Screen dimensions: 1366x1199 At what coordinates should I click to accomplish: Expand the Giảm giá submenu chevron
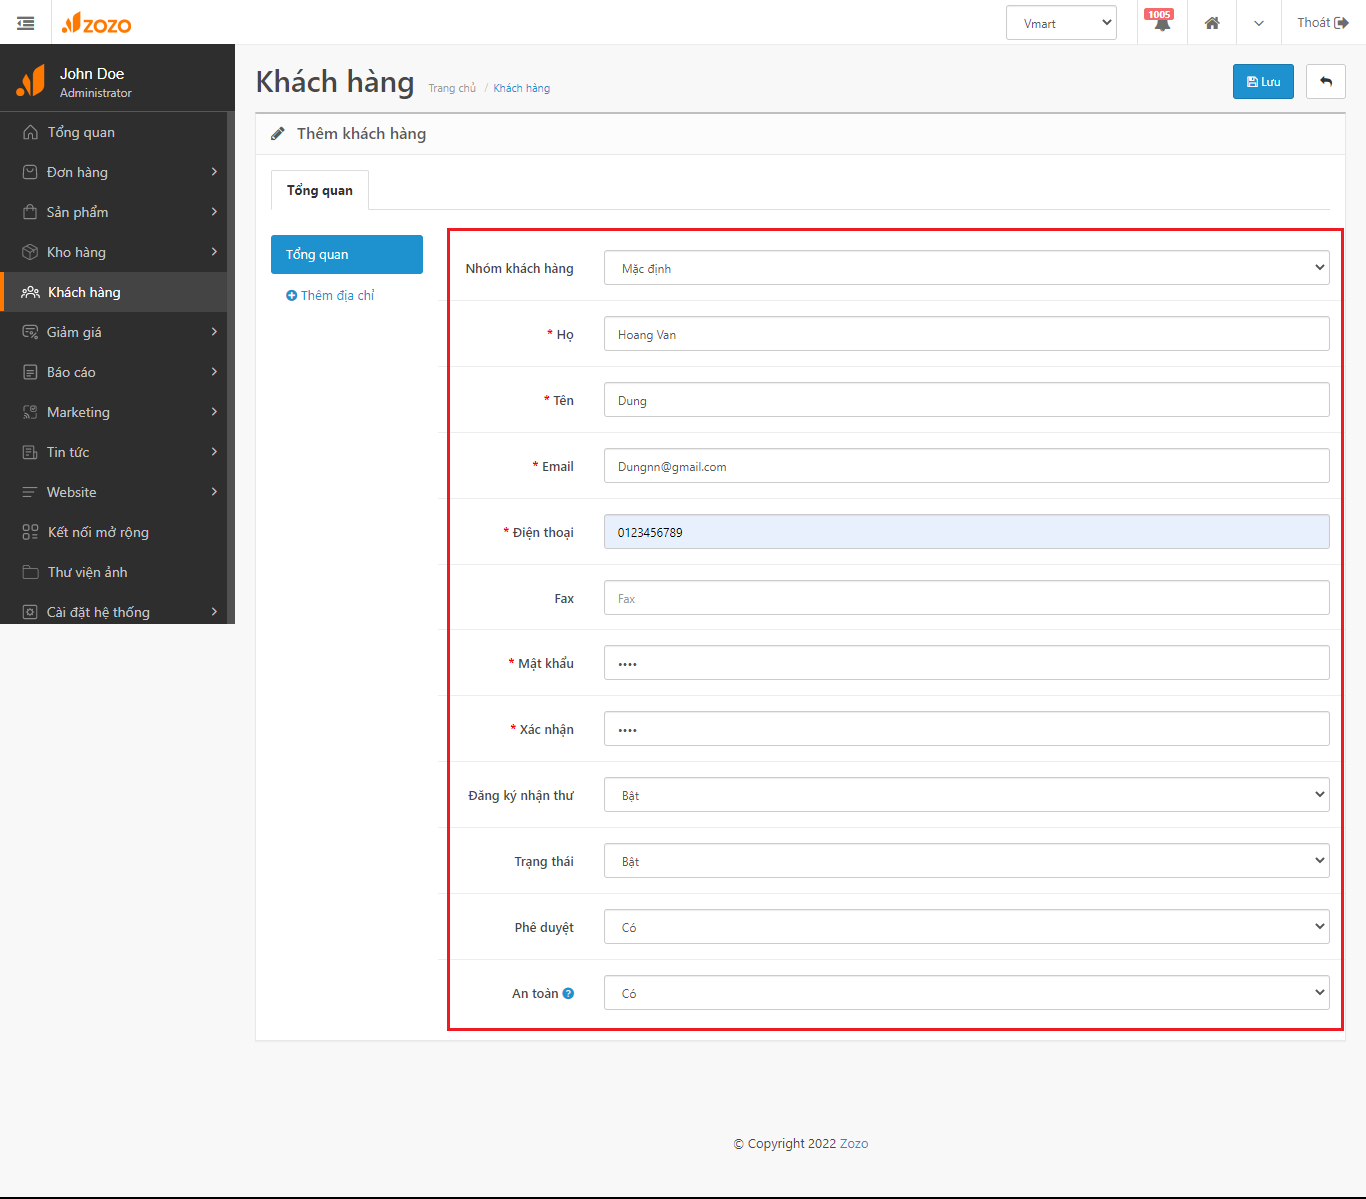click(x=214, y=332)
